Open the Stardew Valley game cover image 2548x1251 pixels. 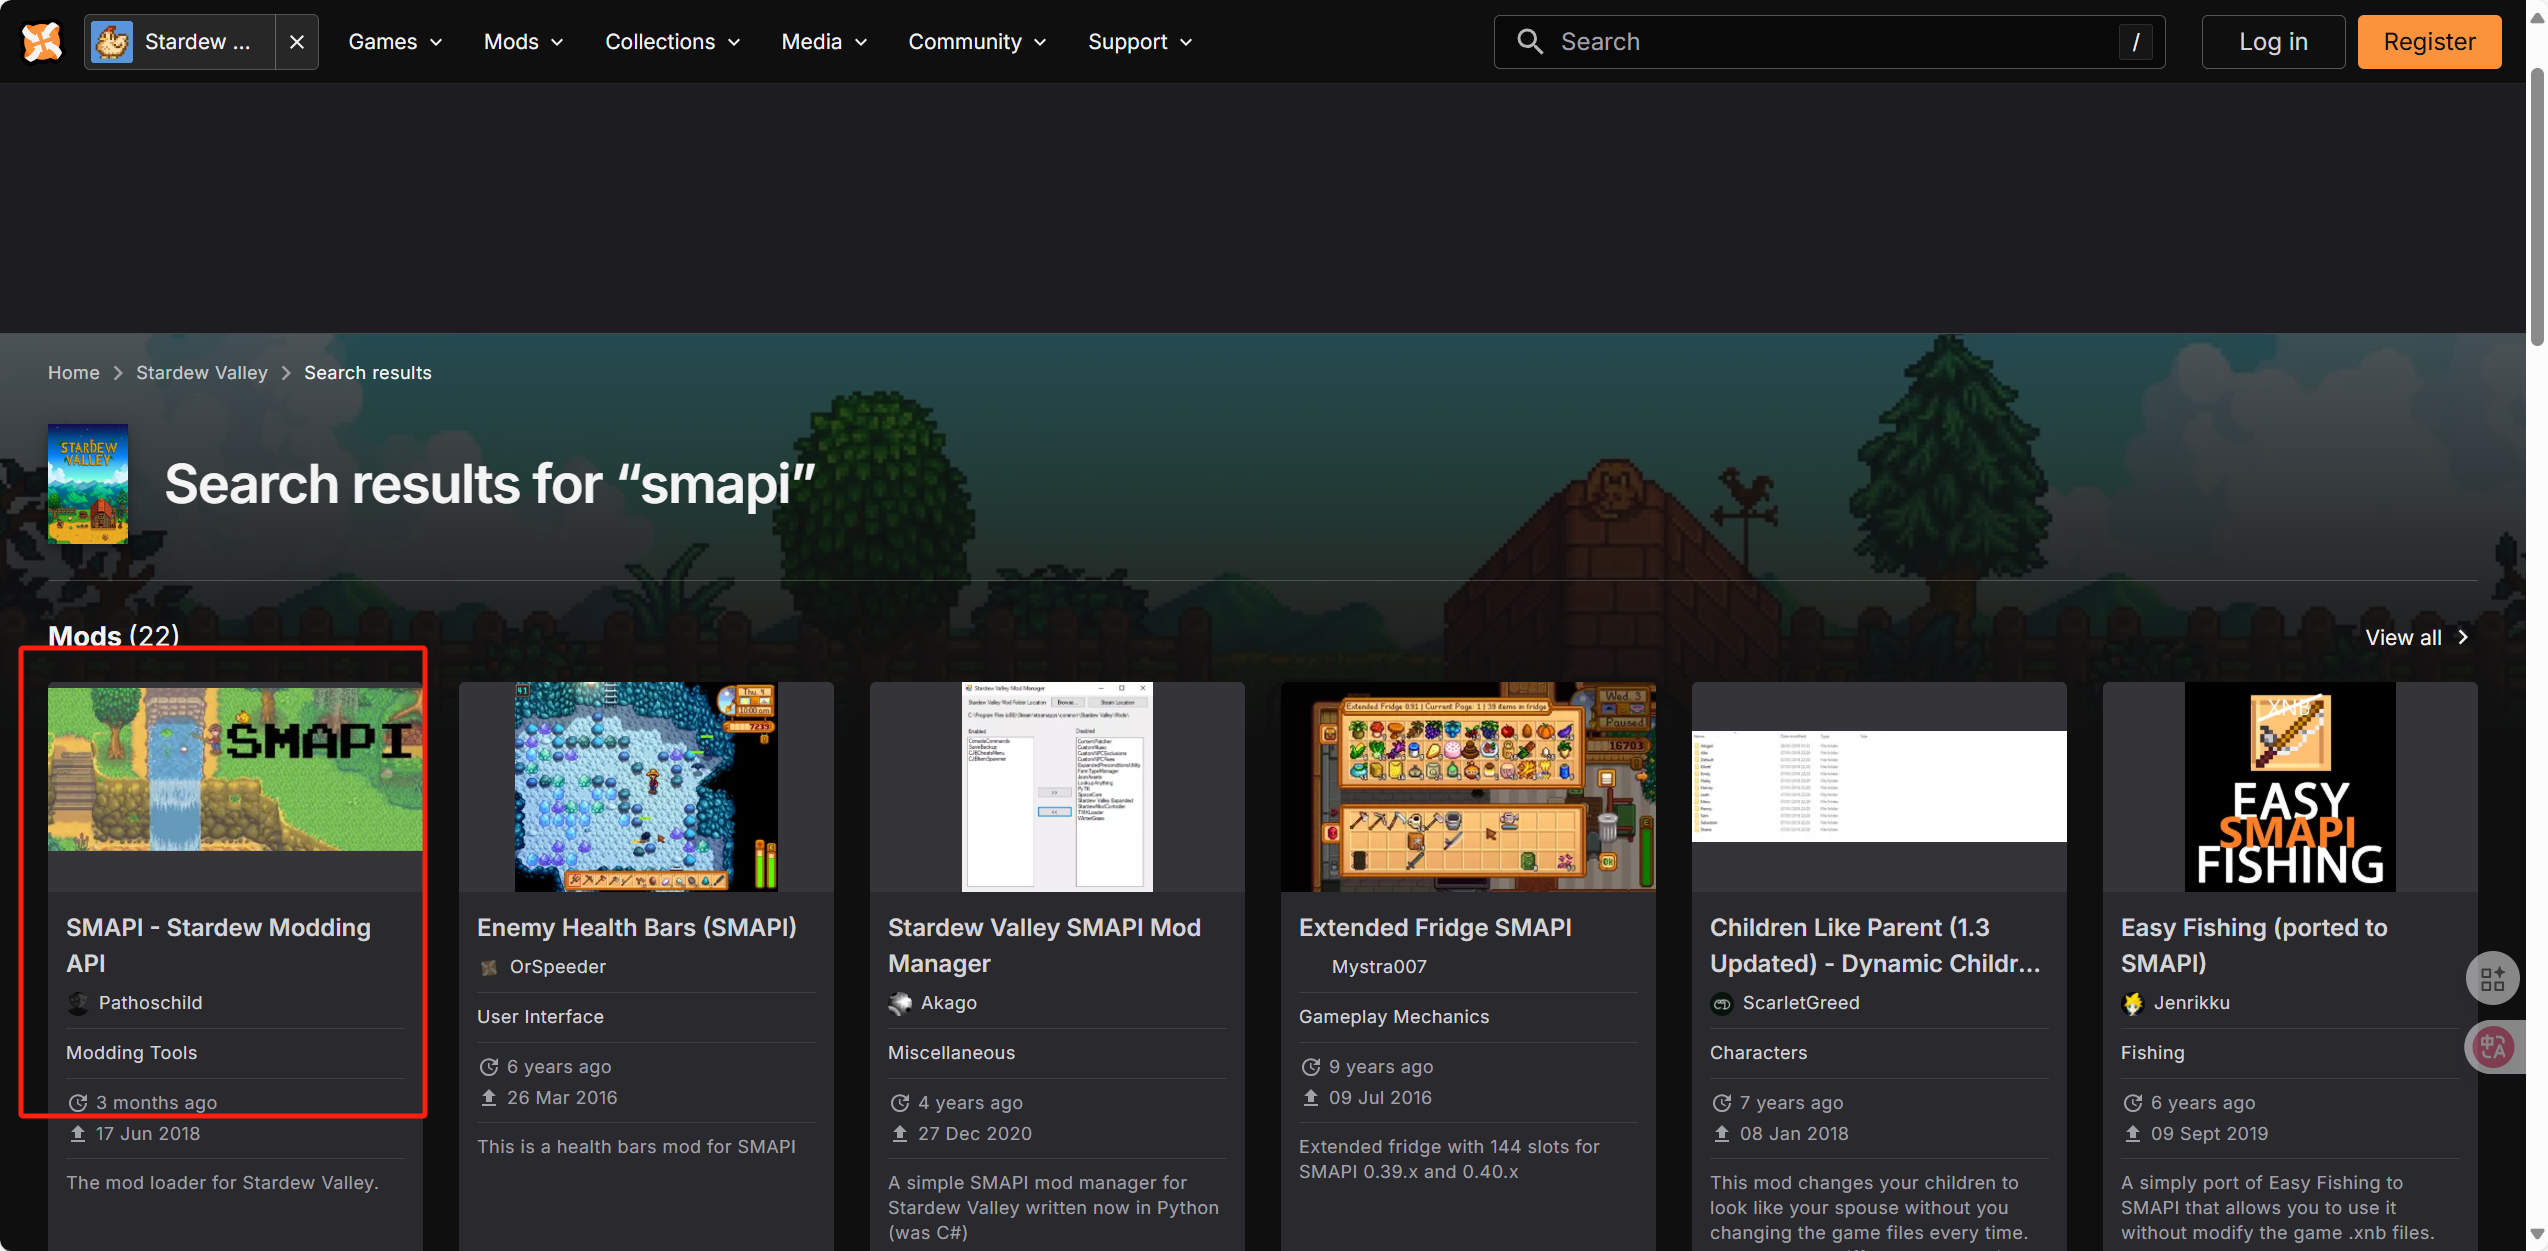click(x=88, y=484)
